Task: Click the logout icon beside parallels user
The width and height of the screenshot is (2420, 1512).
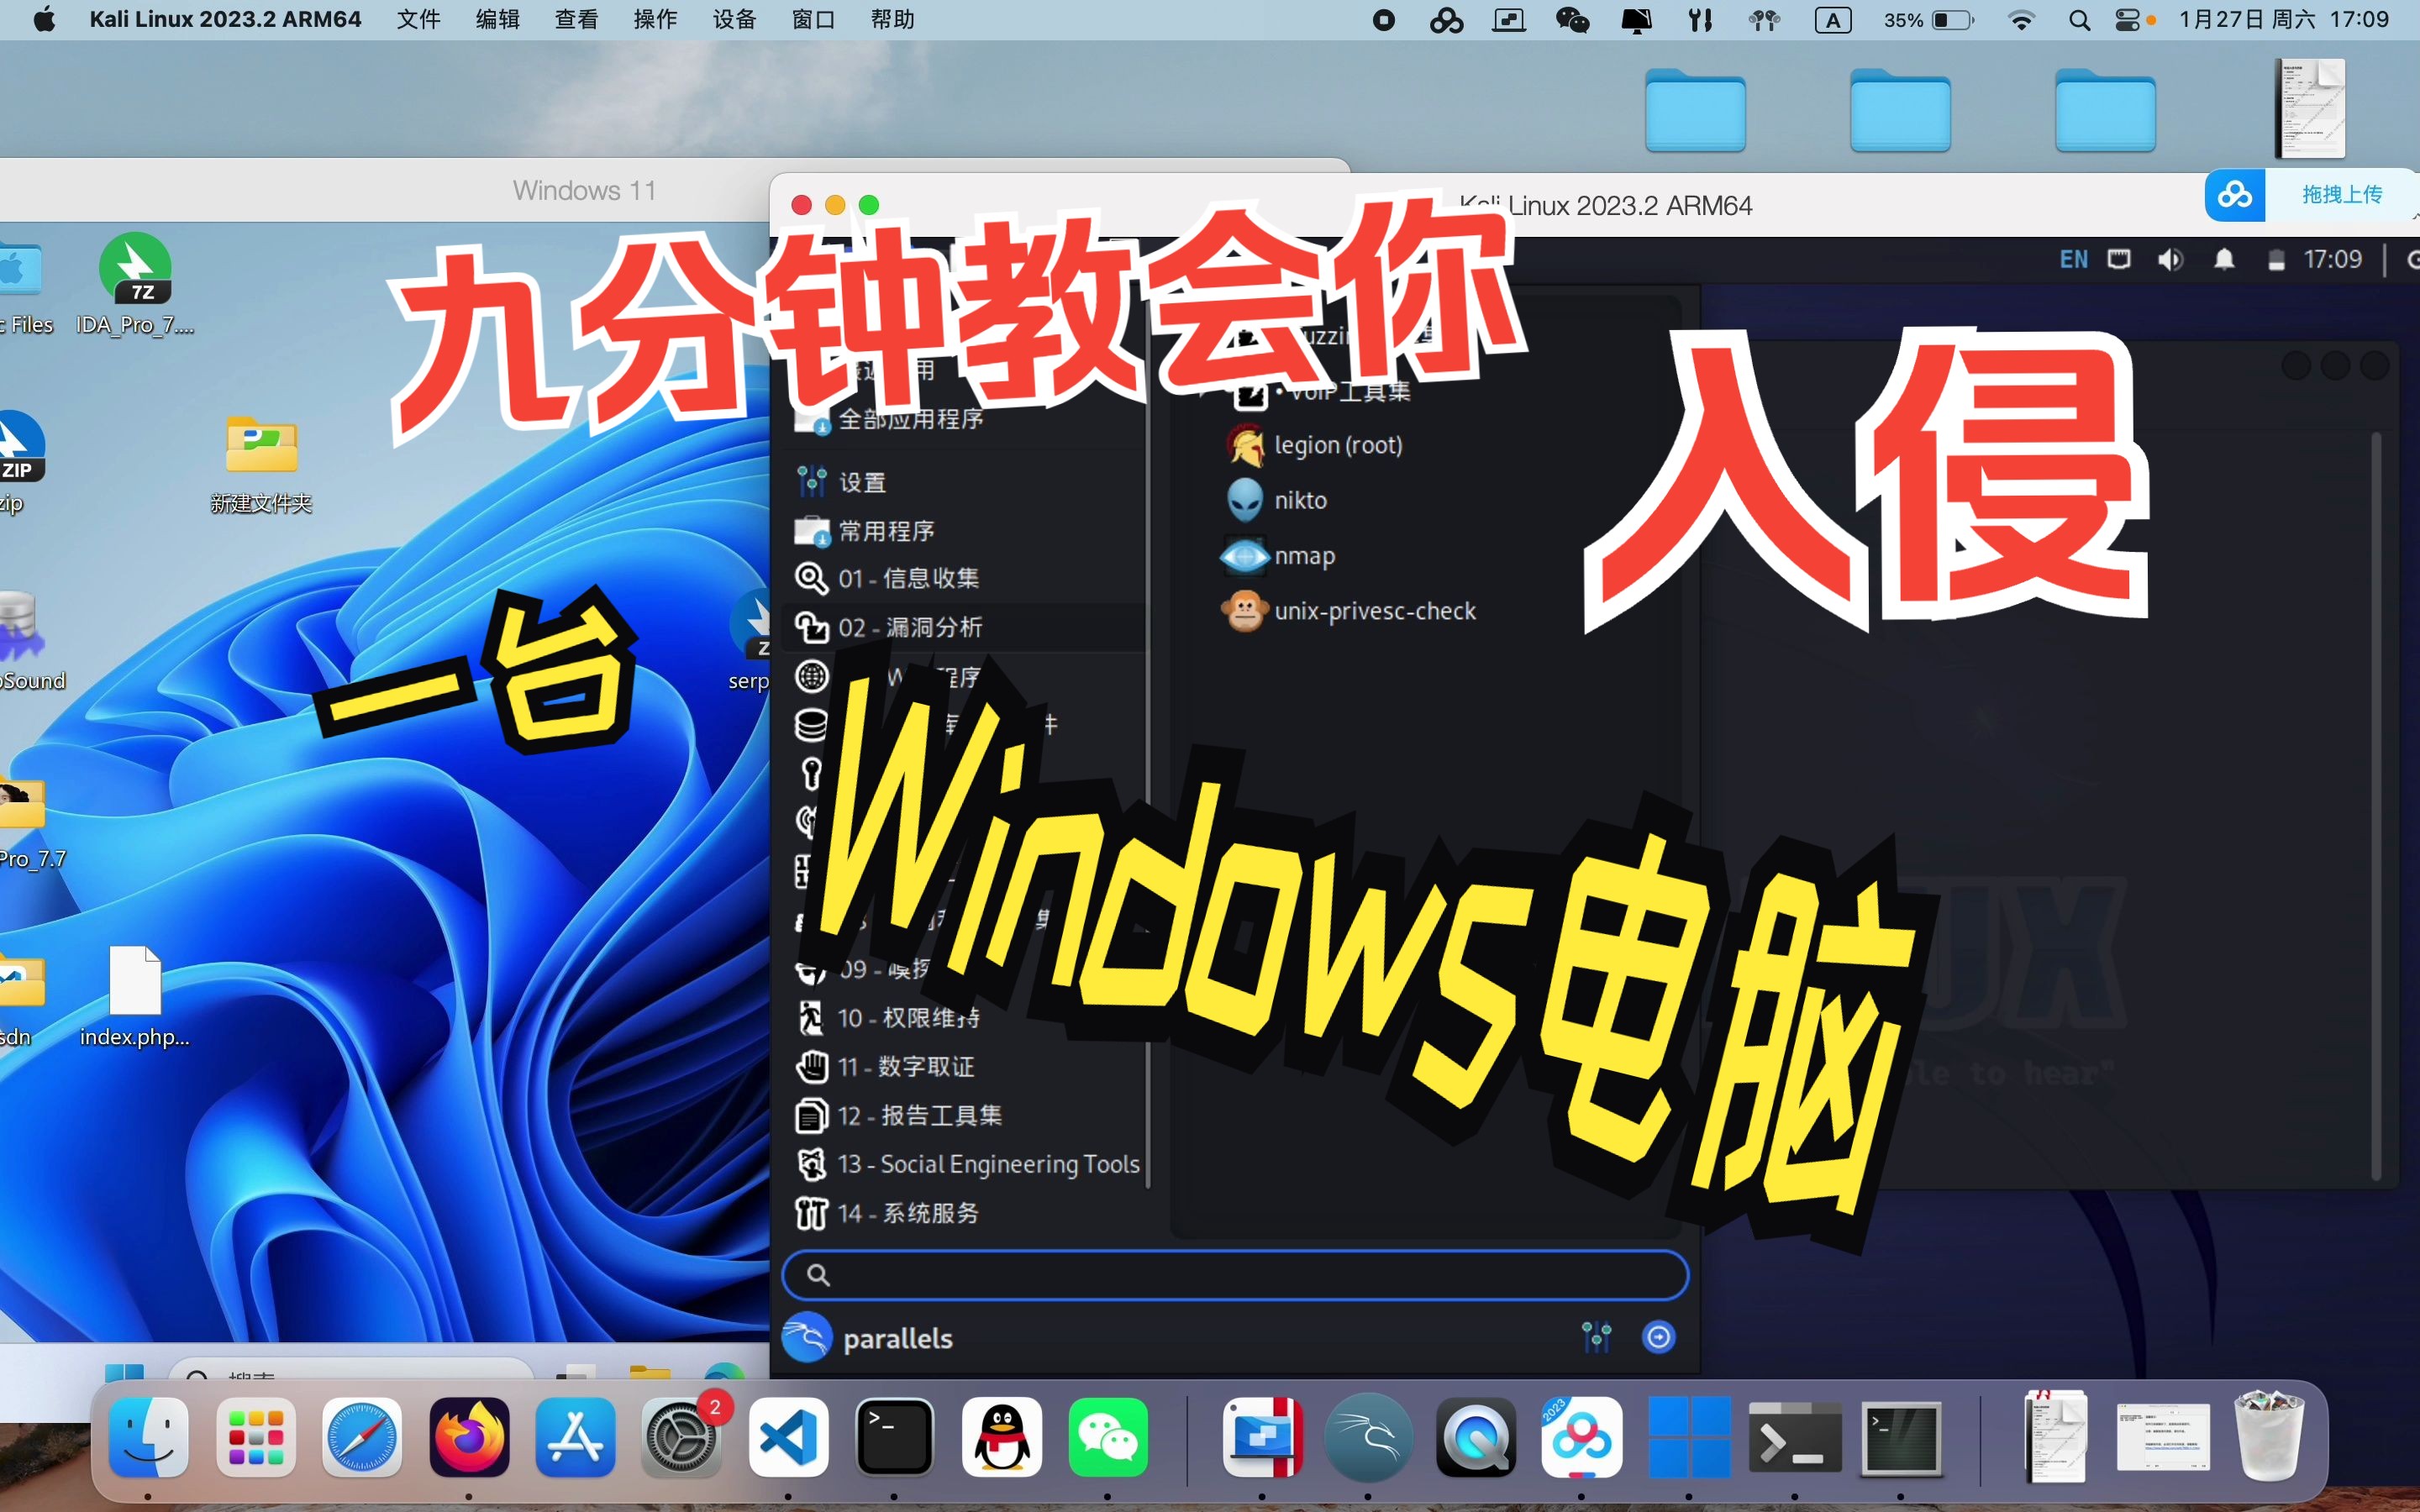Action: (1658, 1336)
